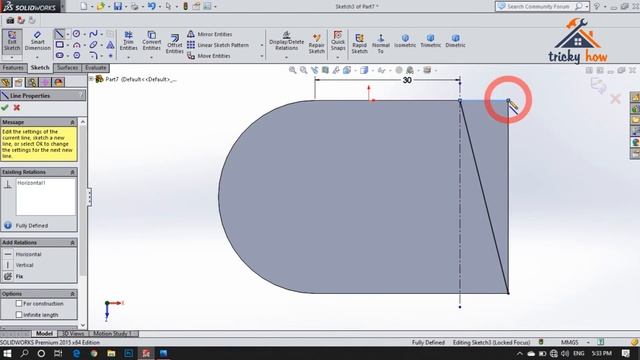Click the taskbar clock showing 5:33 PM

(x=602, y=353)
